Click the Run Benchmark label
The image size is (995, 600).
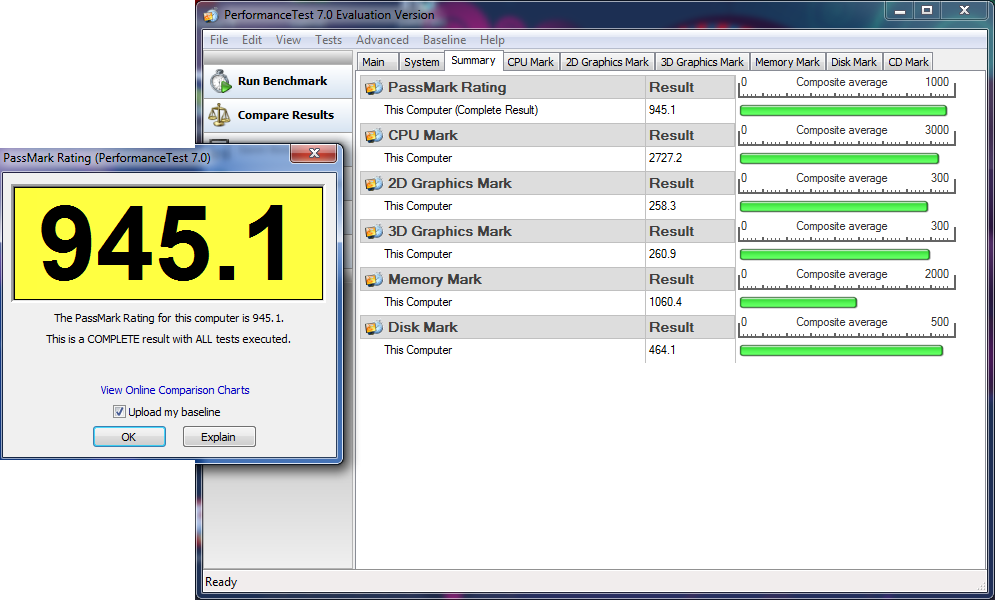point(282,81)
